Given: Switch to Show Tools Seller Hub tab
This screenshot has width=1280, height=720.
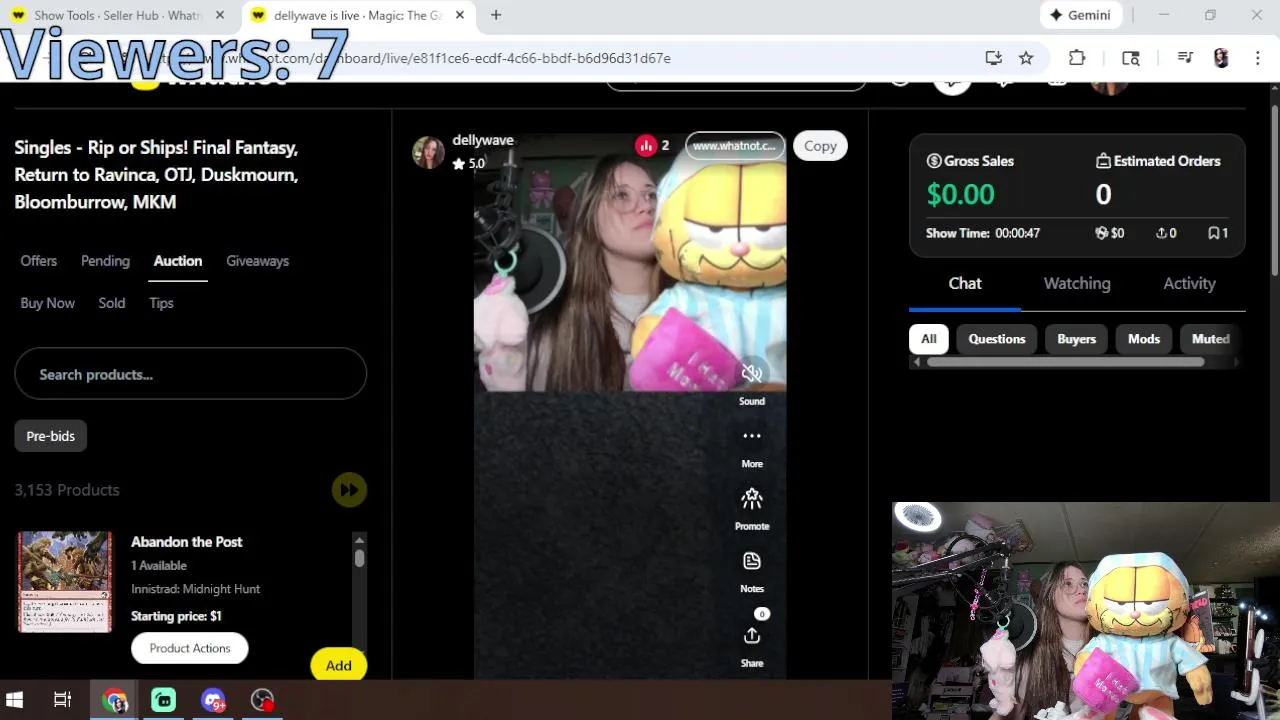Looking at the screenshot, I should click(x=118, y=15).
